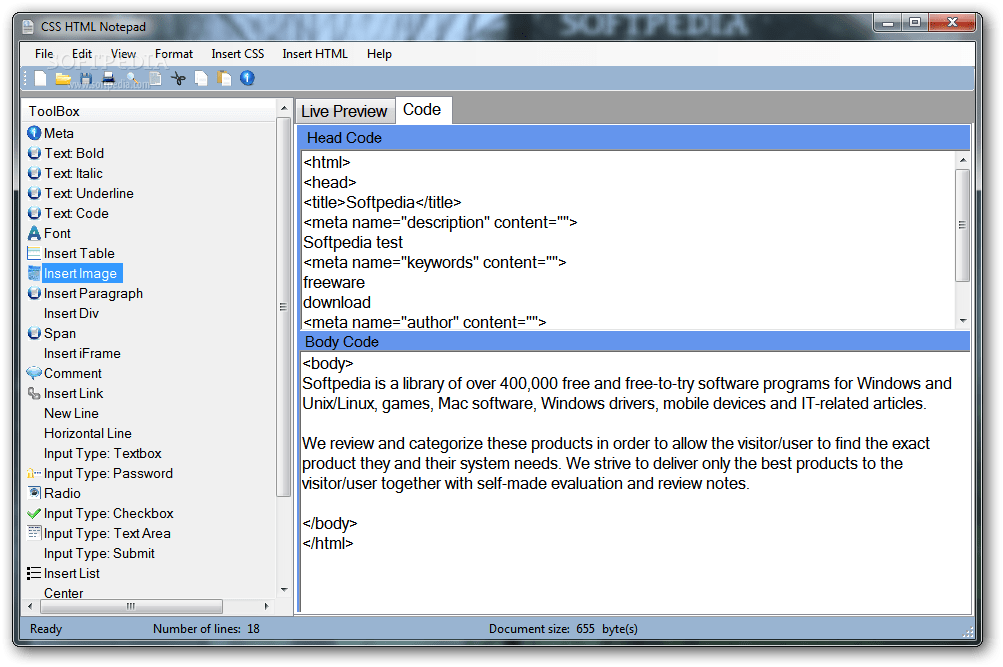Click the 'freeware' line in Head Code

334,282
